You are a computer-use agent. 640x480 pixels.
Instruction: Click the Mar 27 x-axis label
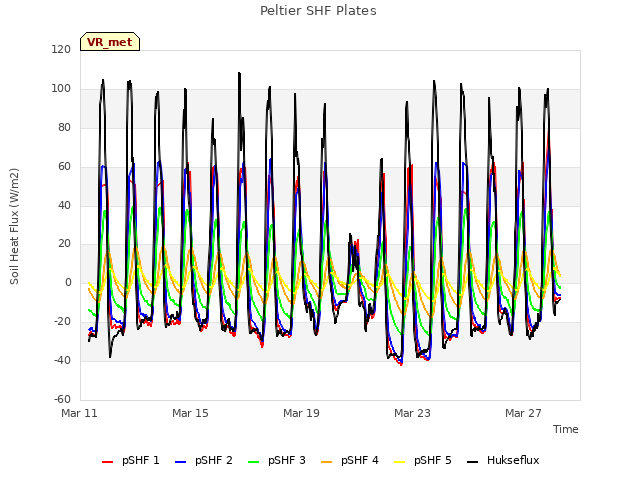tap(523, 413)
